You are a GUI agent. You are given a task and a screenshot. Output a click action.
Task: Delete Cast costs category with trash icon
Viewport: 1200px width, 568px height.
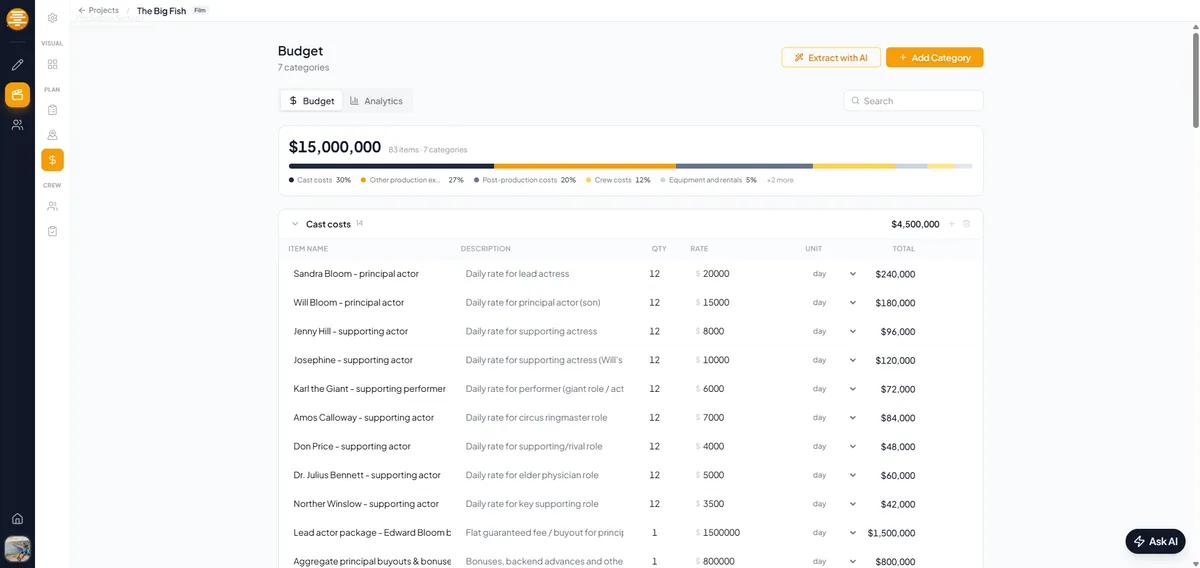coord(966,224)
